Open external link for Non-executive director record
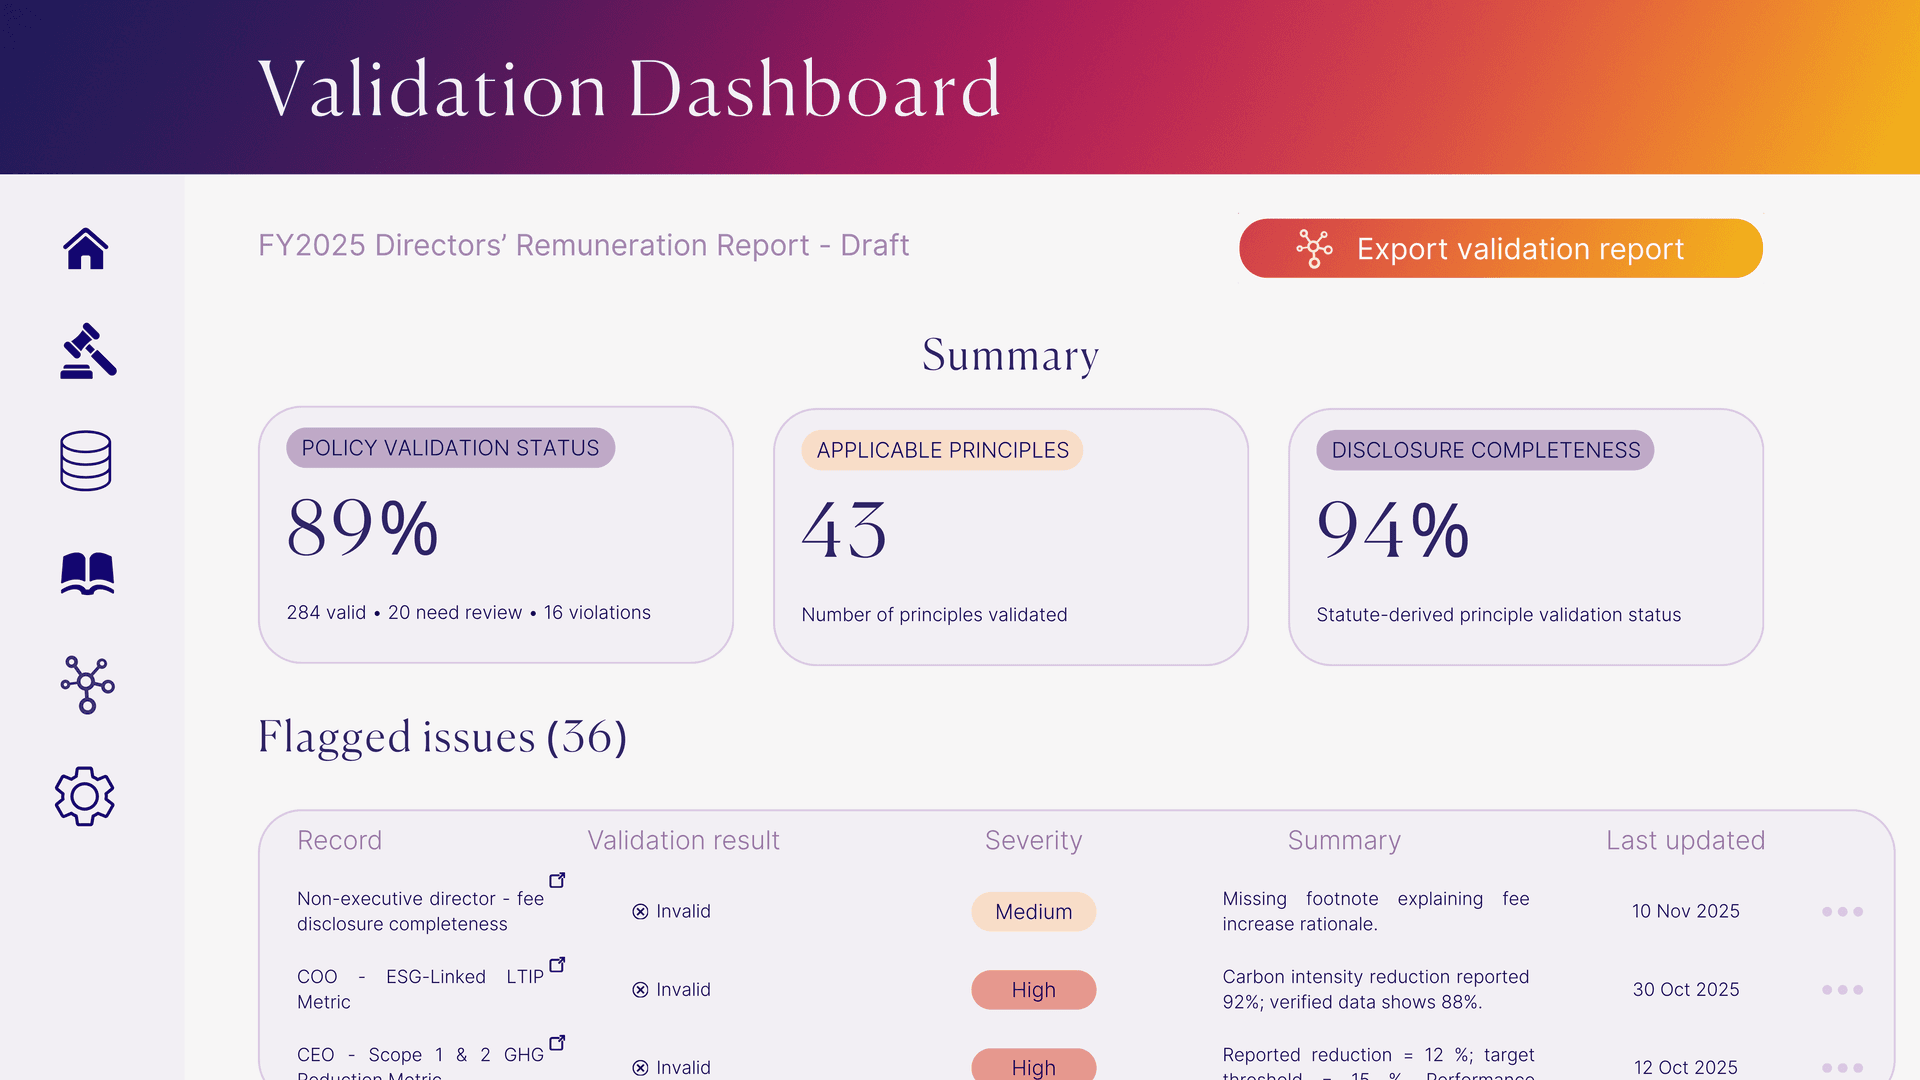The height and width of the screenshot is (1080, 1920). pos(558,880)
